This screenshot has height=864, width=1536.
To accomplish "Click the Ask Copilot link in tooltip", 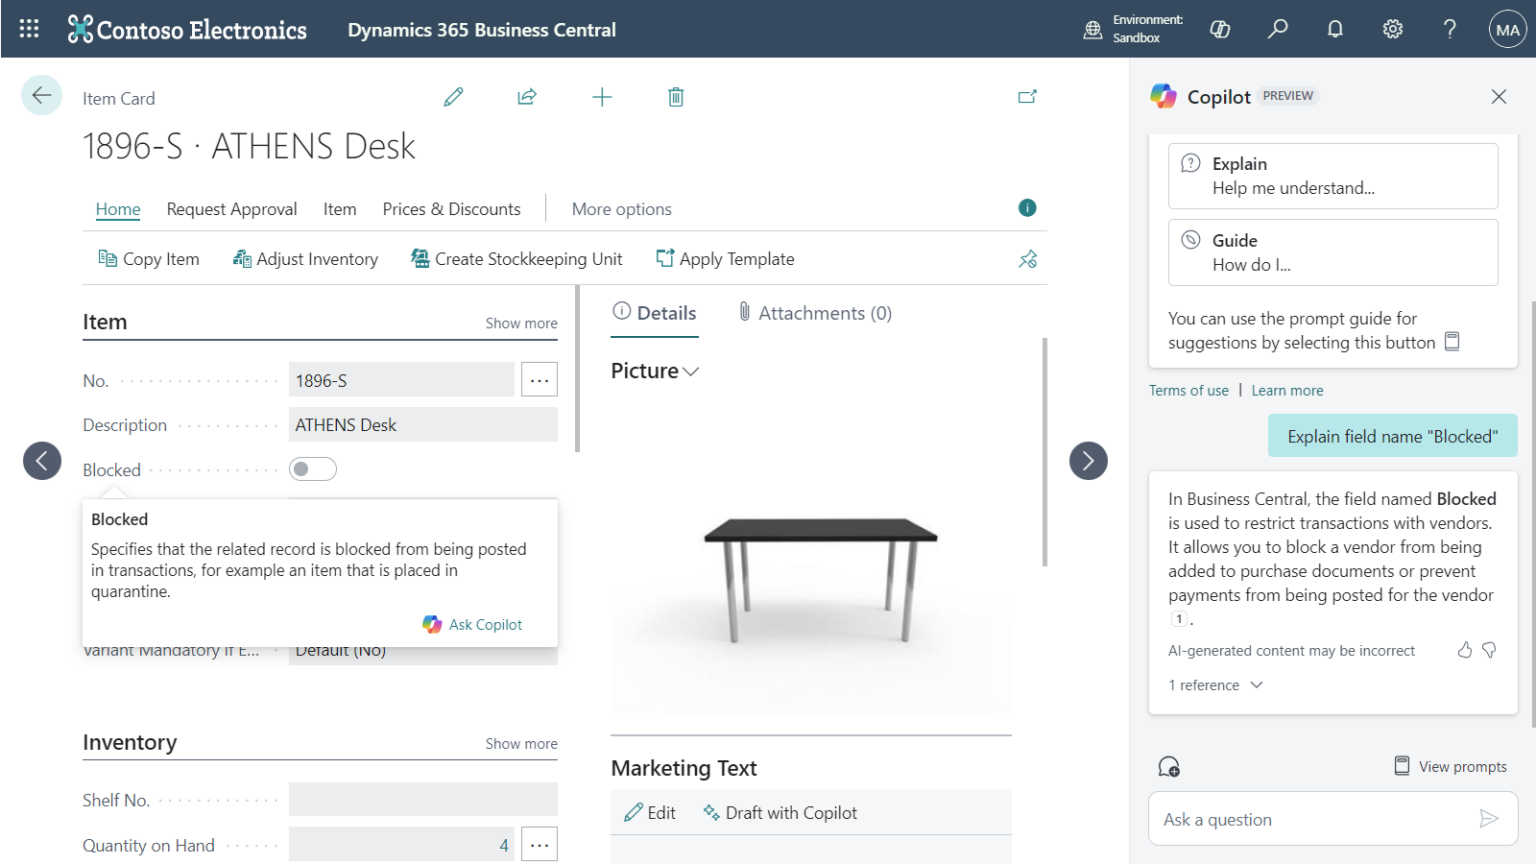I will [x=473, y=624].
